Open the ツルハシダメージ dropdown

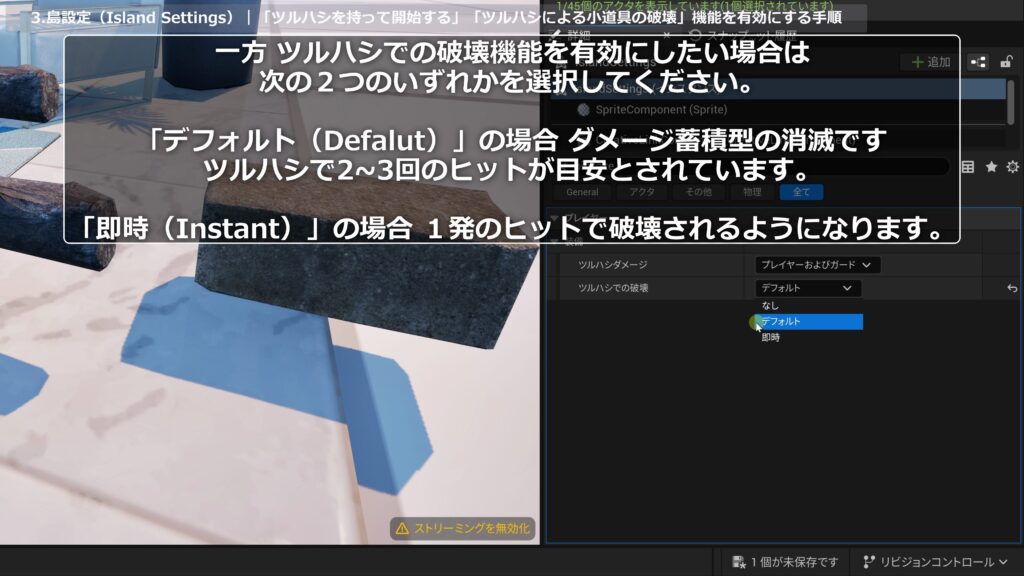click(x=818, y=264)
